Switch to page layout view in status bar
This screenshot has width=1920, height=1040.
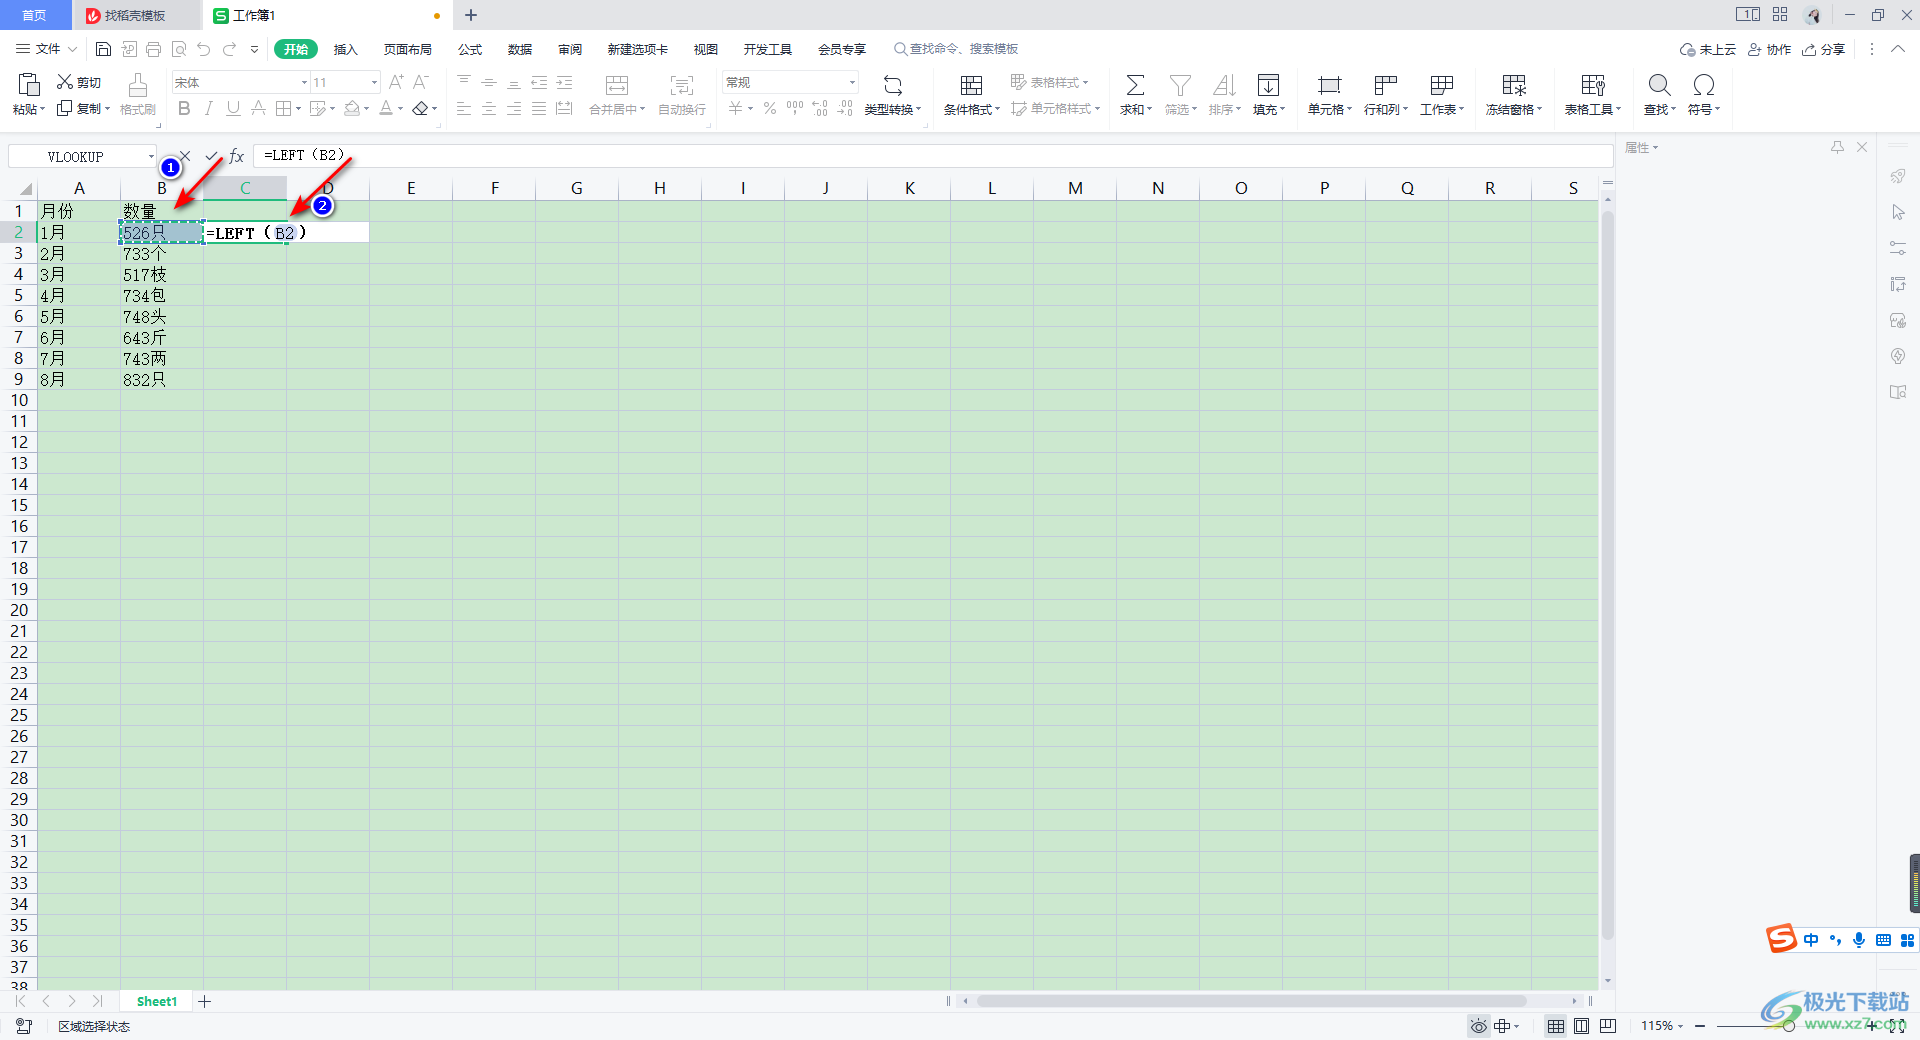pyautogui.click(x=1581, y=1026)
